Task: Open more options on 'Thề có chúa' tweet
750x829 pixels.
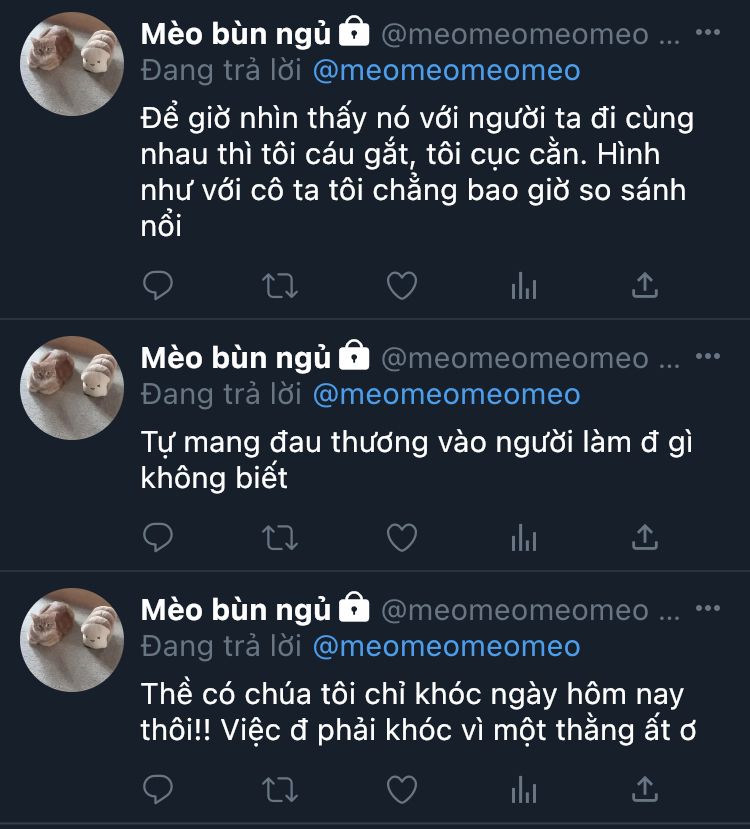Action: click(x=708, y=608)
